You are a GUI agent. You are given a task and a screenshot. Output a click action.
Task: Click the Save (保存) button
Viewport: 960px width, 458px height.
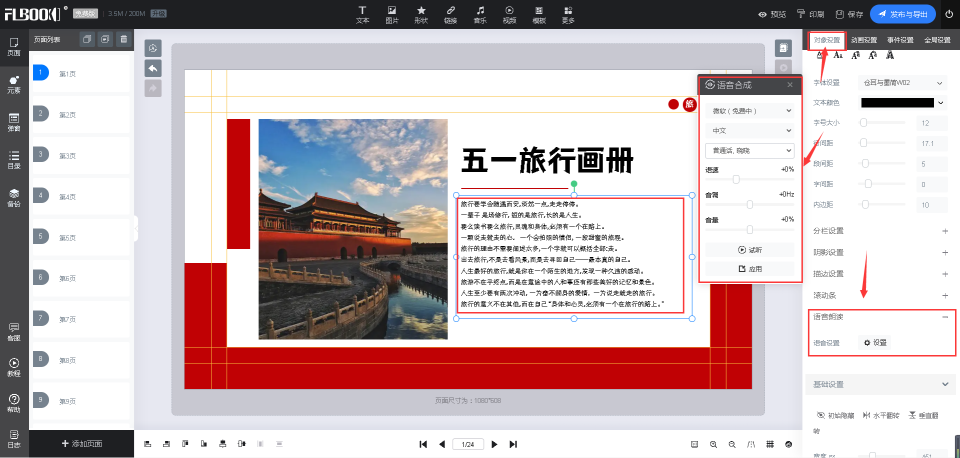point(849,14)
